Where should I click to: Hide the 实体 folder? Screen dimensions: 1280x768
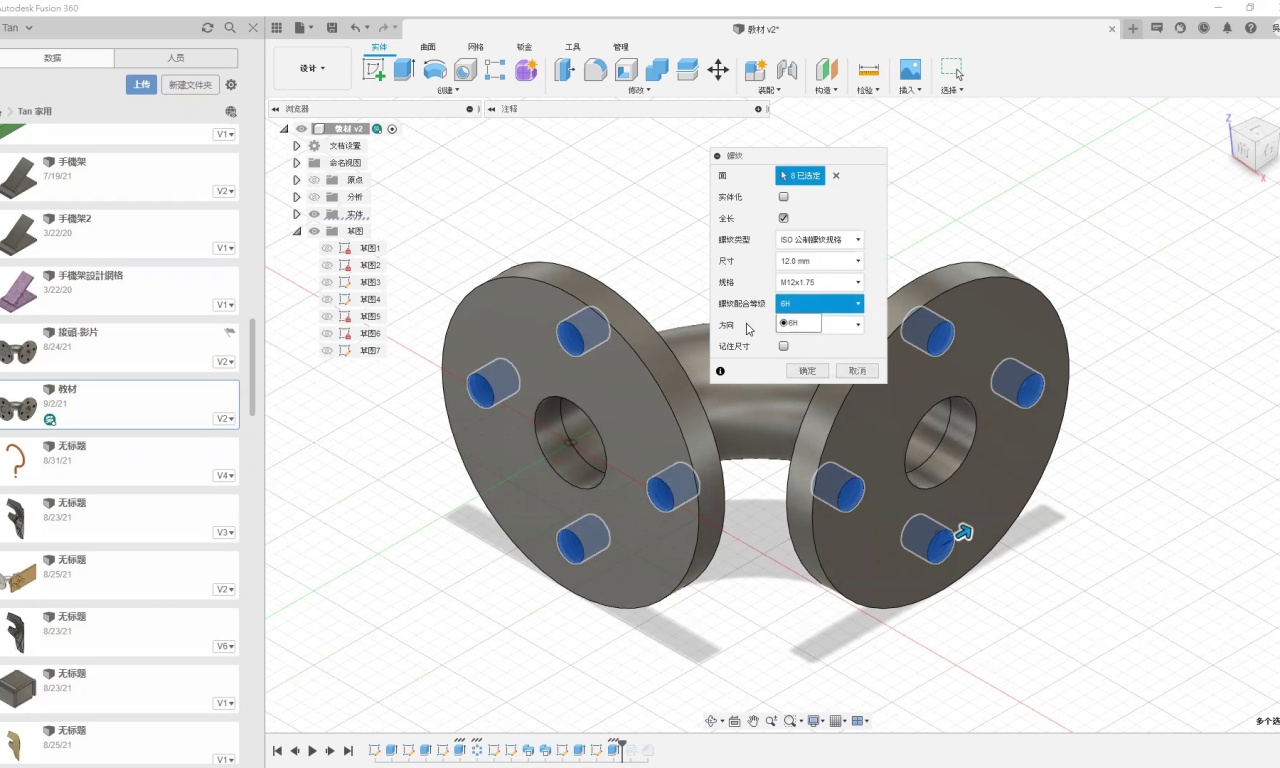(314, 214)
